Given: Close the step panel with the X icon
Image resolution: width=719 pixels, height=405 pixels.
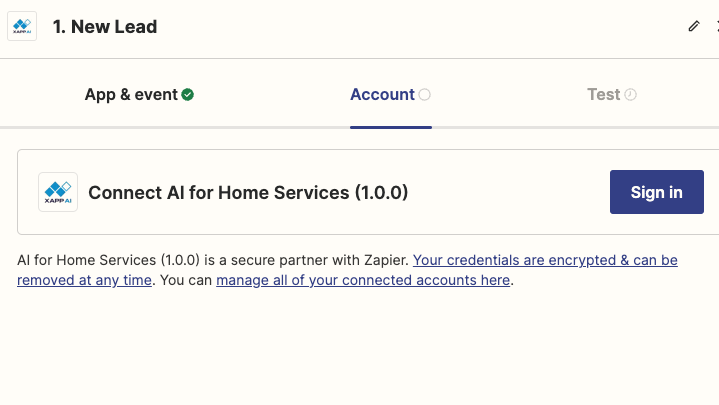Looking at the screenshot, I should click(x=717, y=26).
